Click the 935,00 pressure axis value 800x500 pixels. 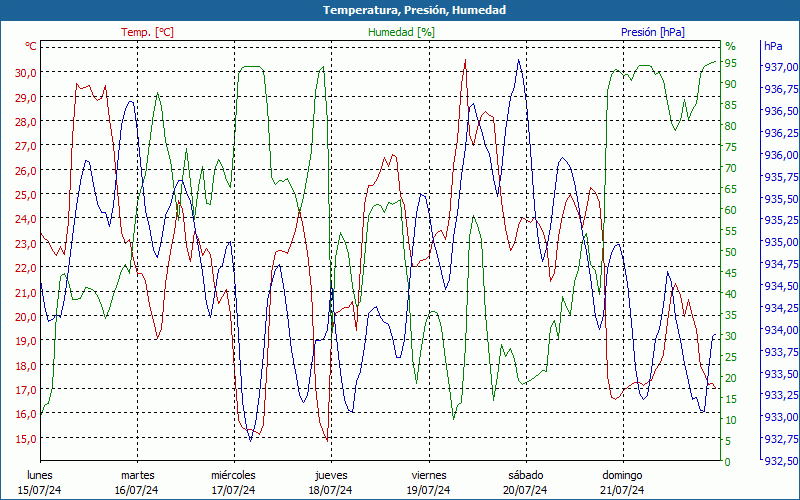pos(781,242)
